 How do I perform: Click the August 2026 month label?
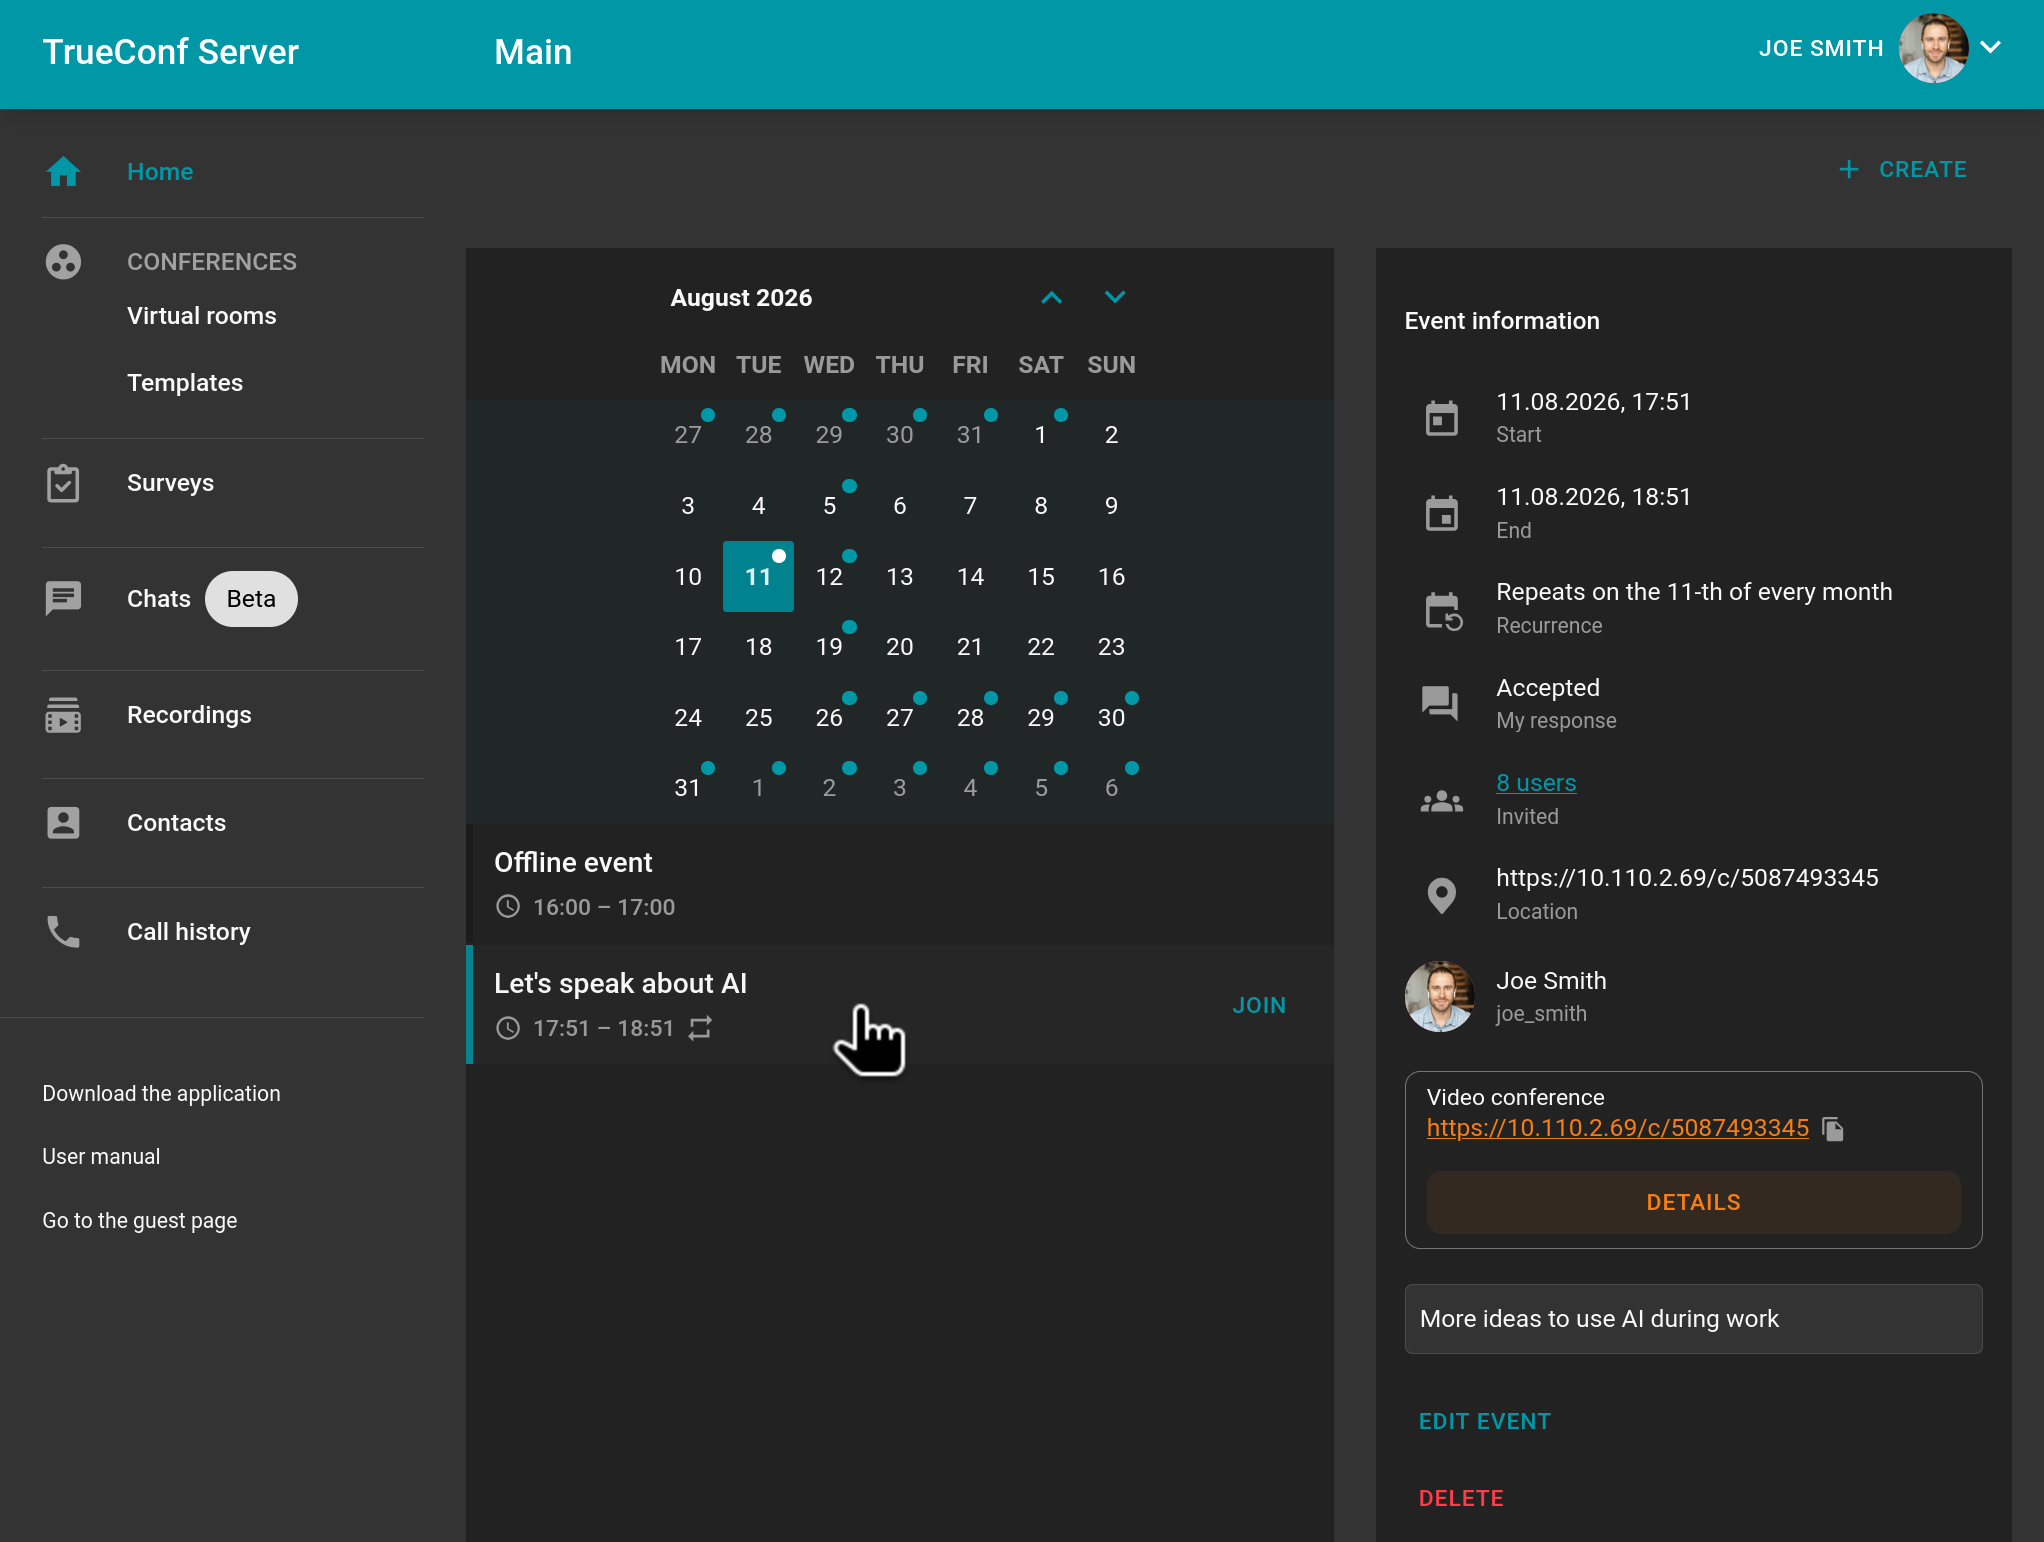(741, 298)
